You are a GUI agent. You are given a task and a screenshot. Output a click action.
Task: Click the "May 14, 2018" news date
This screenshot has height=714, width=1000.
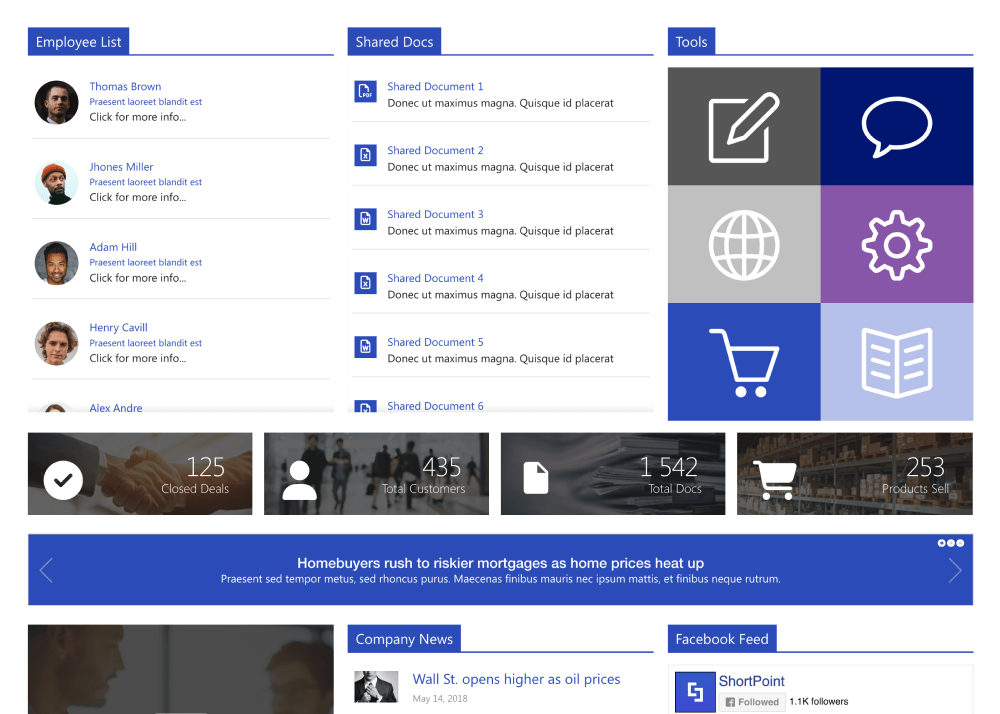[440, 698]
